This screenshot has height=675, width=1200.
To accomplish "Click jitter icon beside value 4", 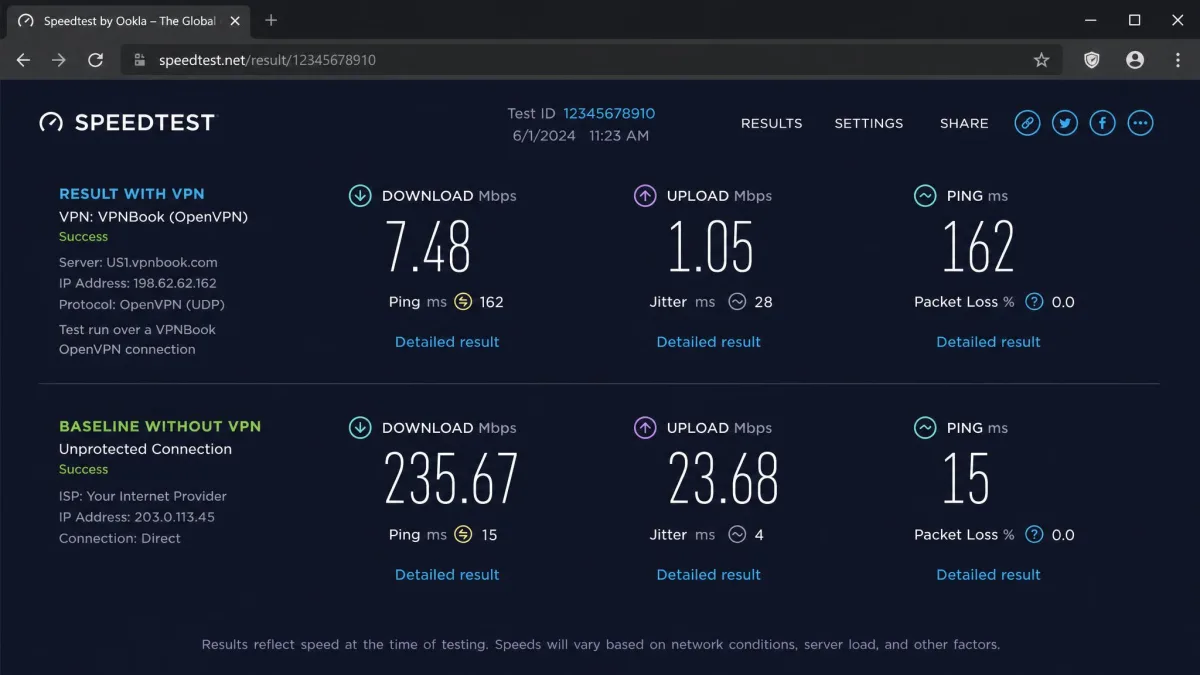I will [x=737, y=535].
